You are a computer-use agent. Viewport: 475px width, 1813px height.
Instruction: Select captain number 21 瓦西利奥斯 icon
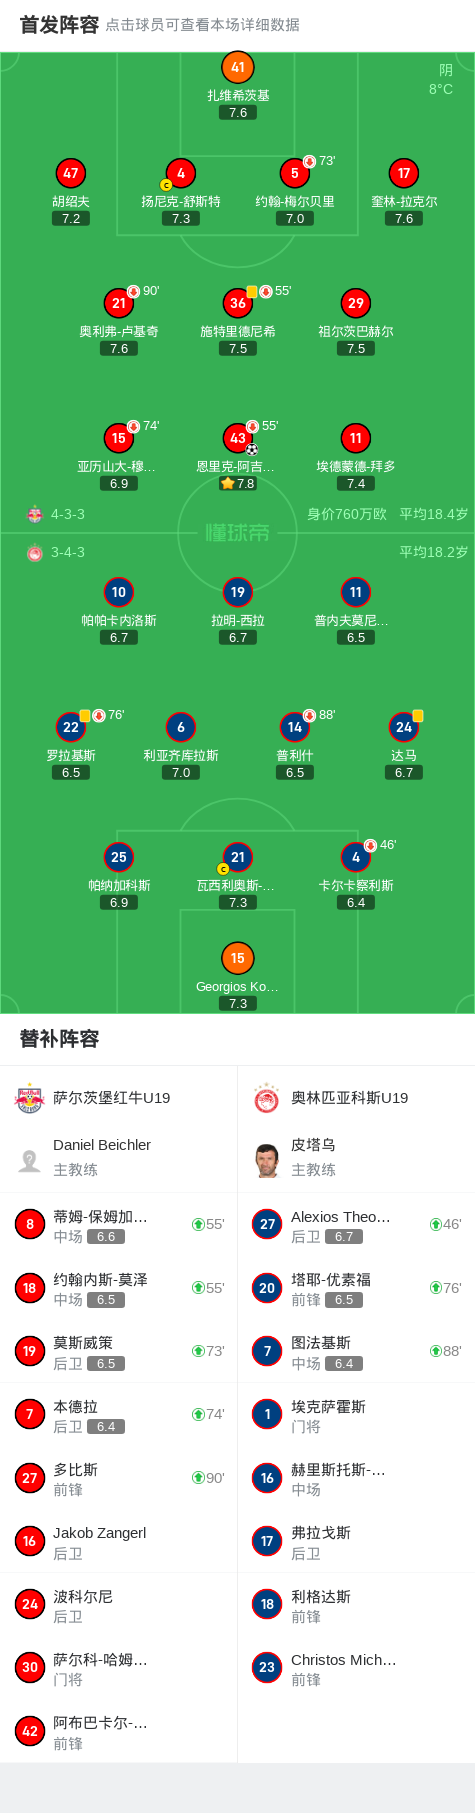238,857
